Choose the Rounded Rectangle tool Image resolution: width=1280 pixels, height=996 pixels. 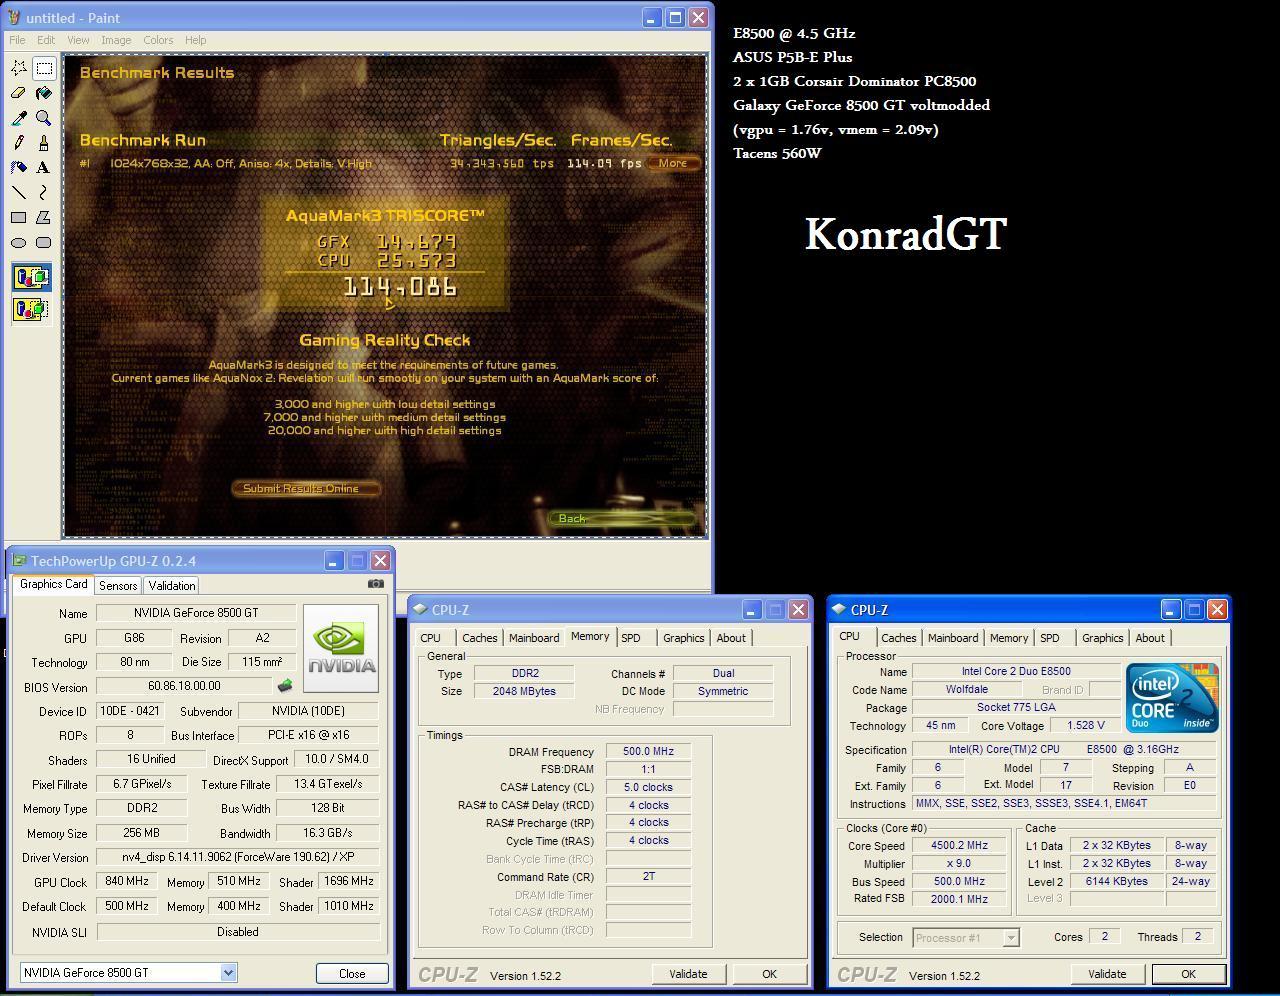[x=44, y=243]
